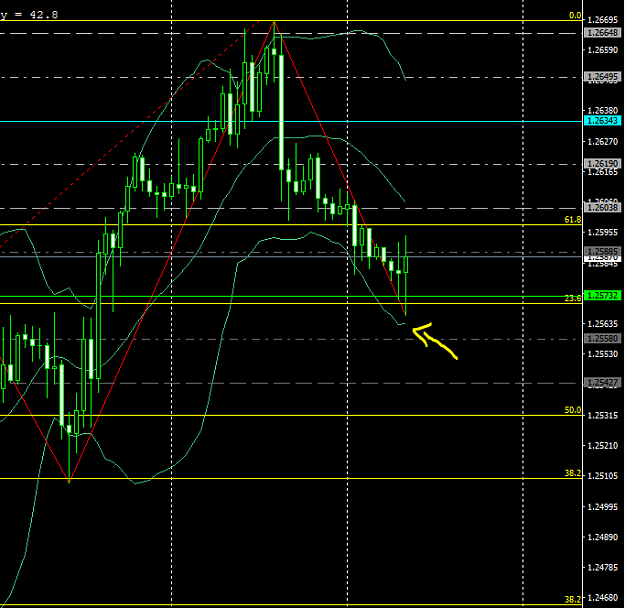Click the 1.26590 value on price axis
Image resolution: width=625 pixels, height=608 pixels.
point(603,50)
